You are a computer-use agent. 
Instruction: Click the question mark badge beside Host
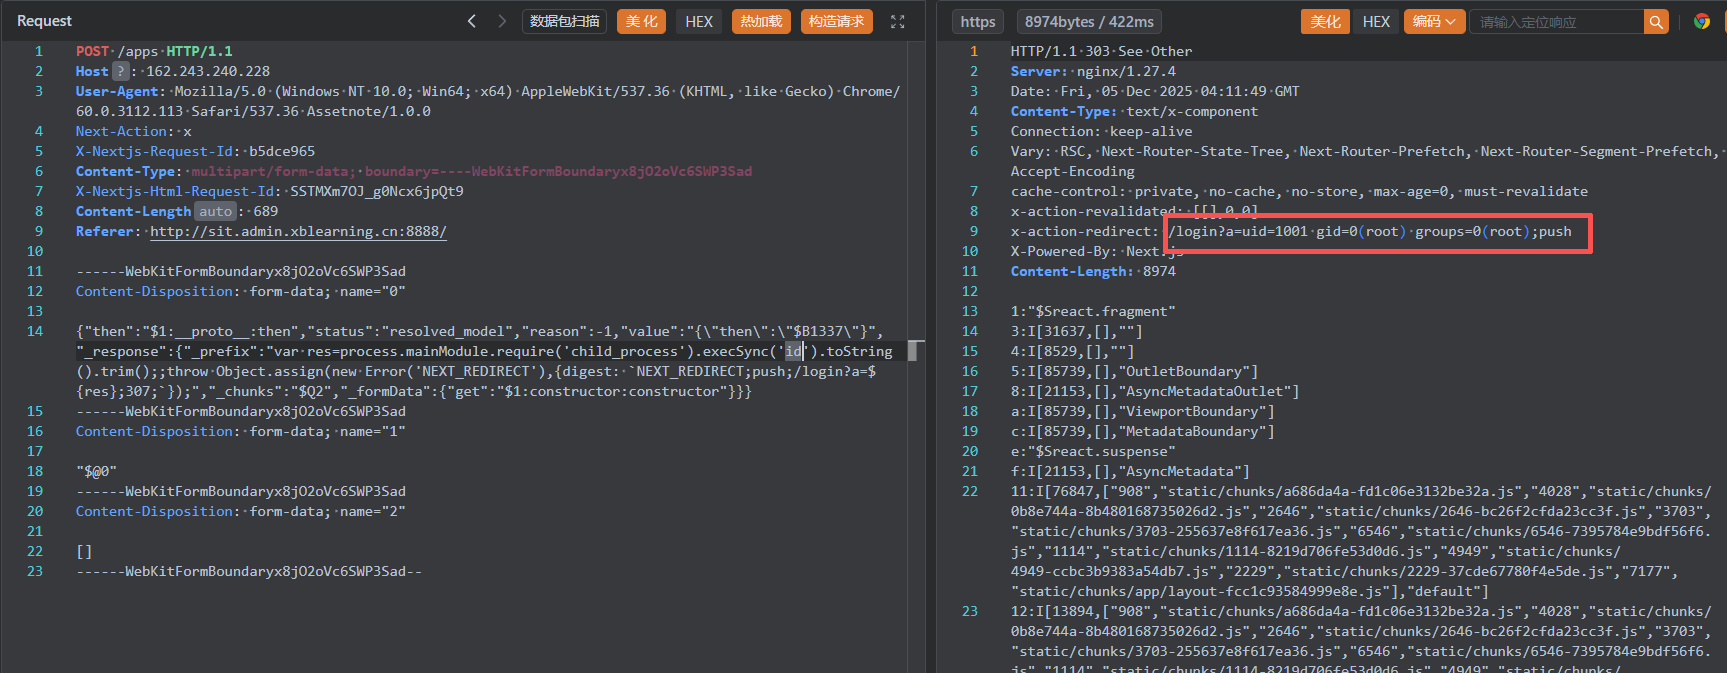(x=121, y=71)
